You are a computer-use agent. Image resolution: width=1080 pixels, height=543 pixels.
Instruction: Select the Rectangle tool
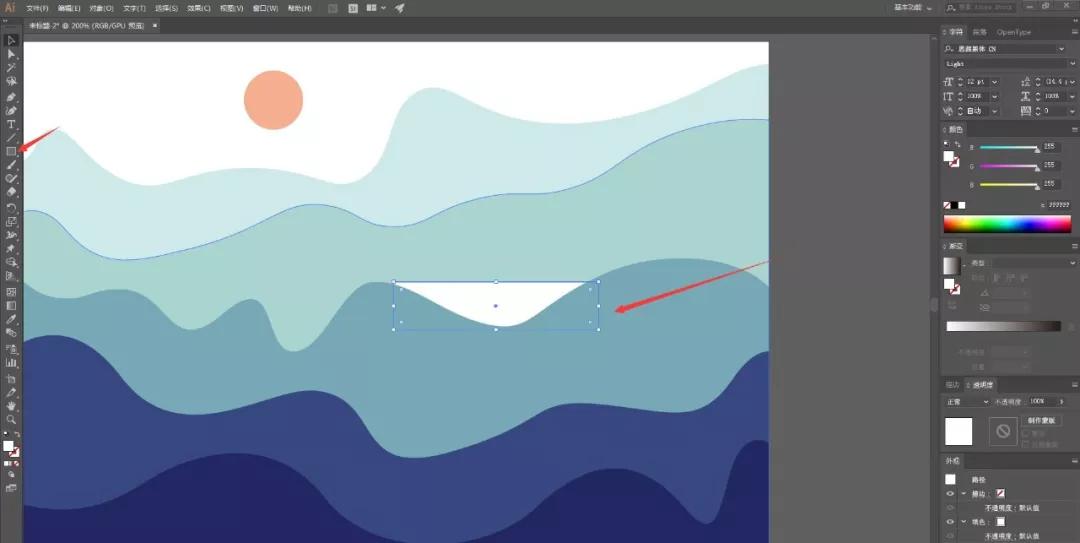click(11, 152)
